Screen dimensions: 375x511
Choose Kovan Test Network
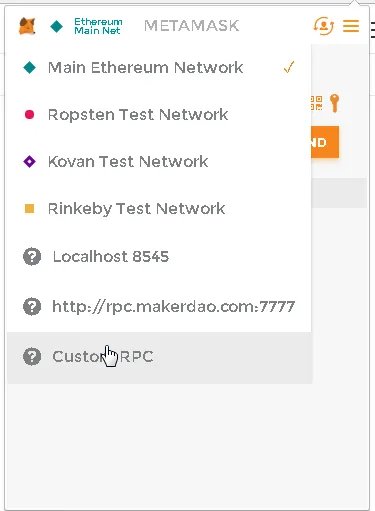click(159, 162)
